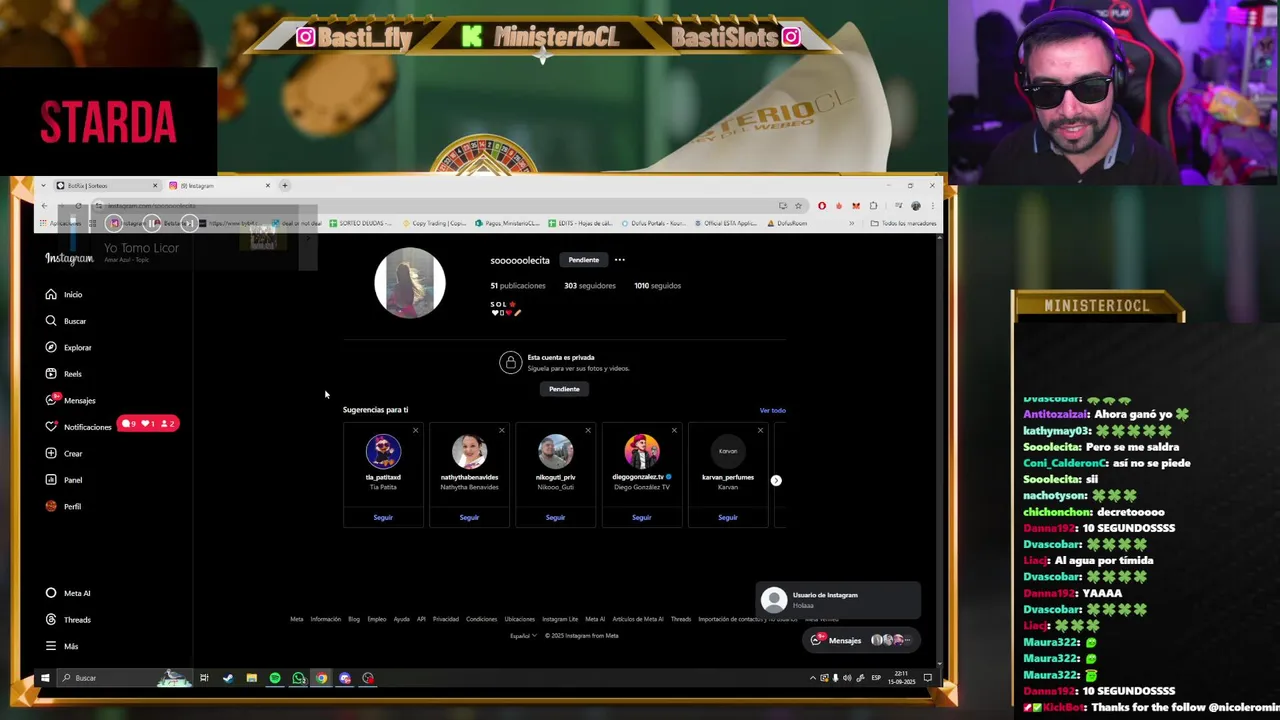Click the Ayuda footer link
1280x720 pixels.
click(401, 619)
